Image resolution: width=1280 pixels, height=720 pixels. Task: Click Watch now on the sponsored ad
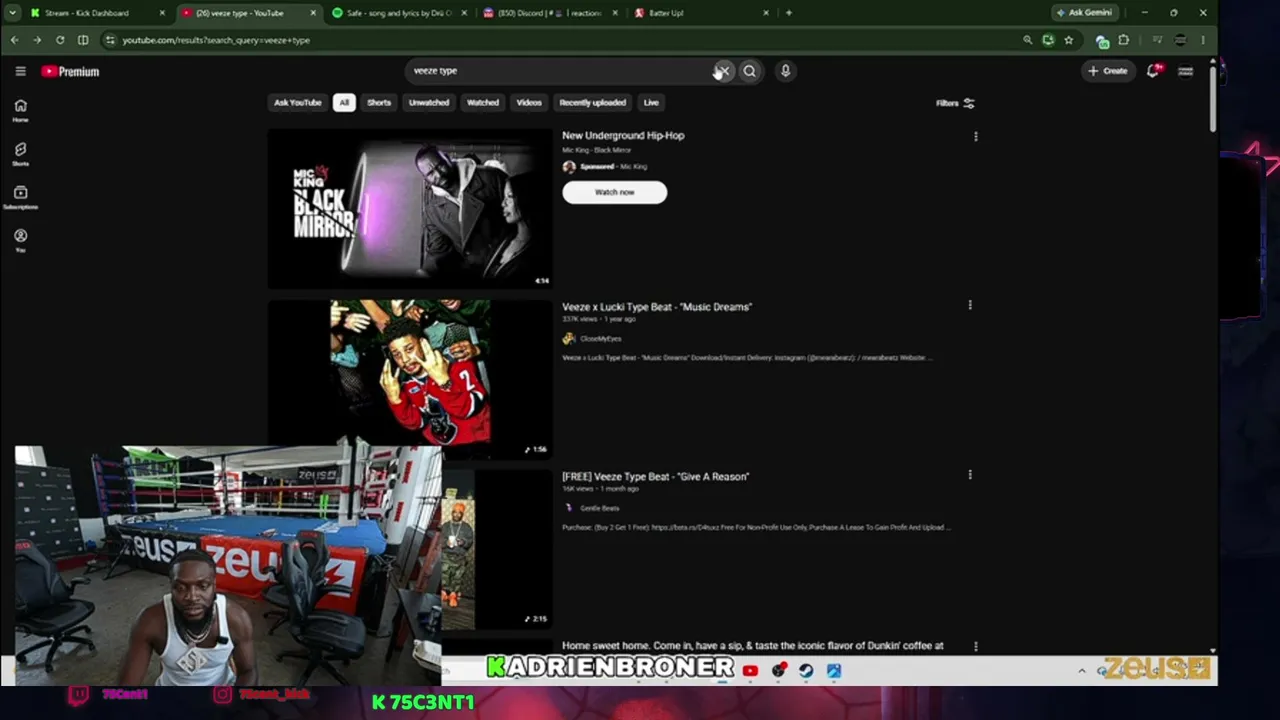(614, 192)
